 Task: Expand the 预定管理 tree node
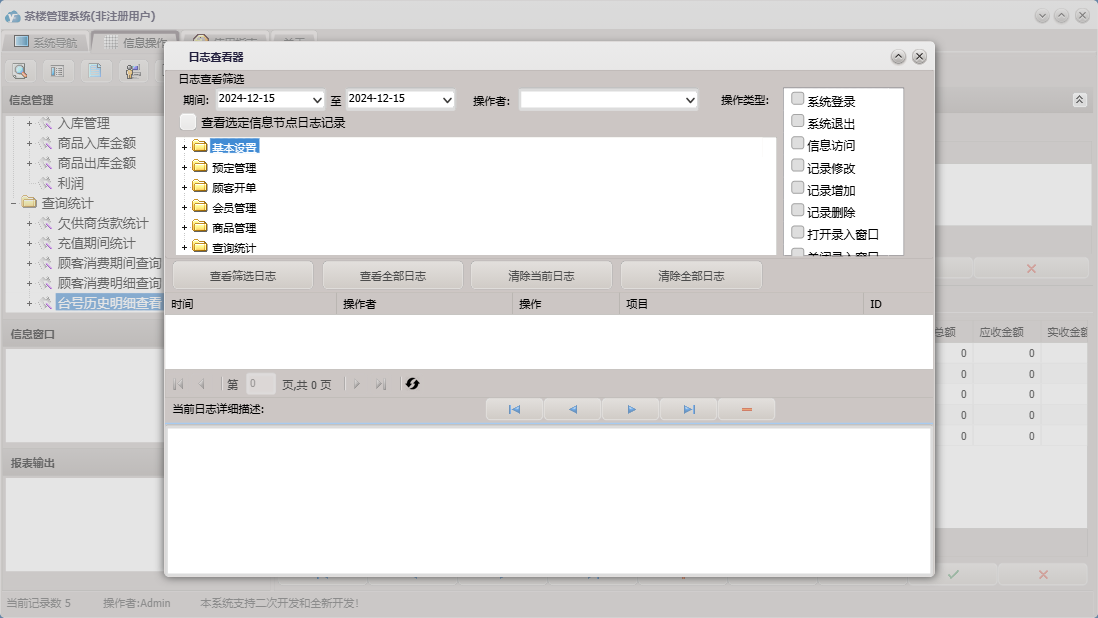[x=184, y=167]
